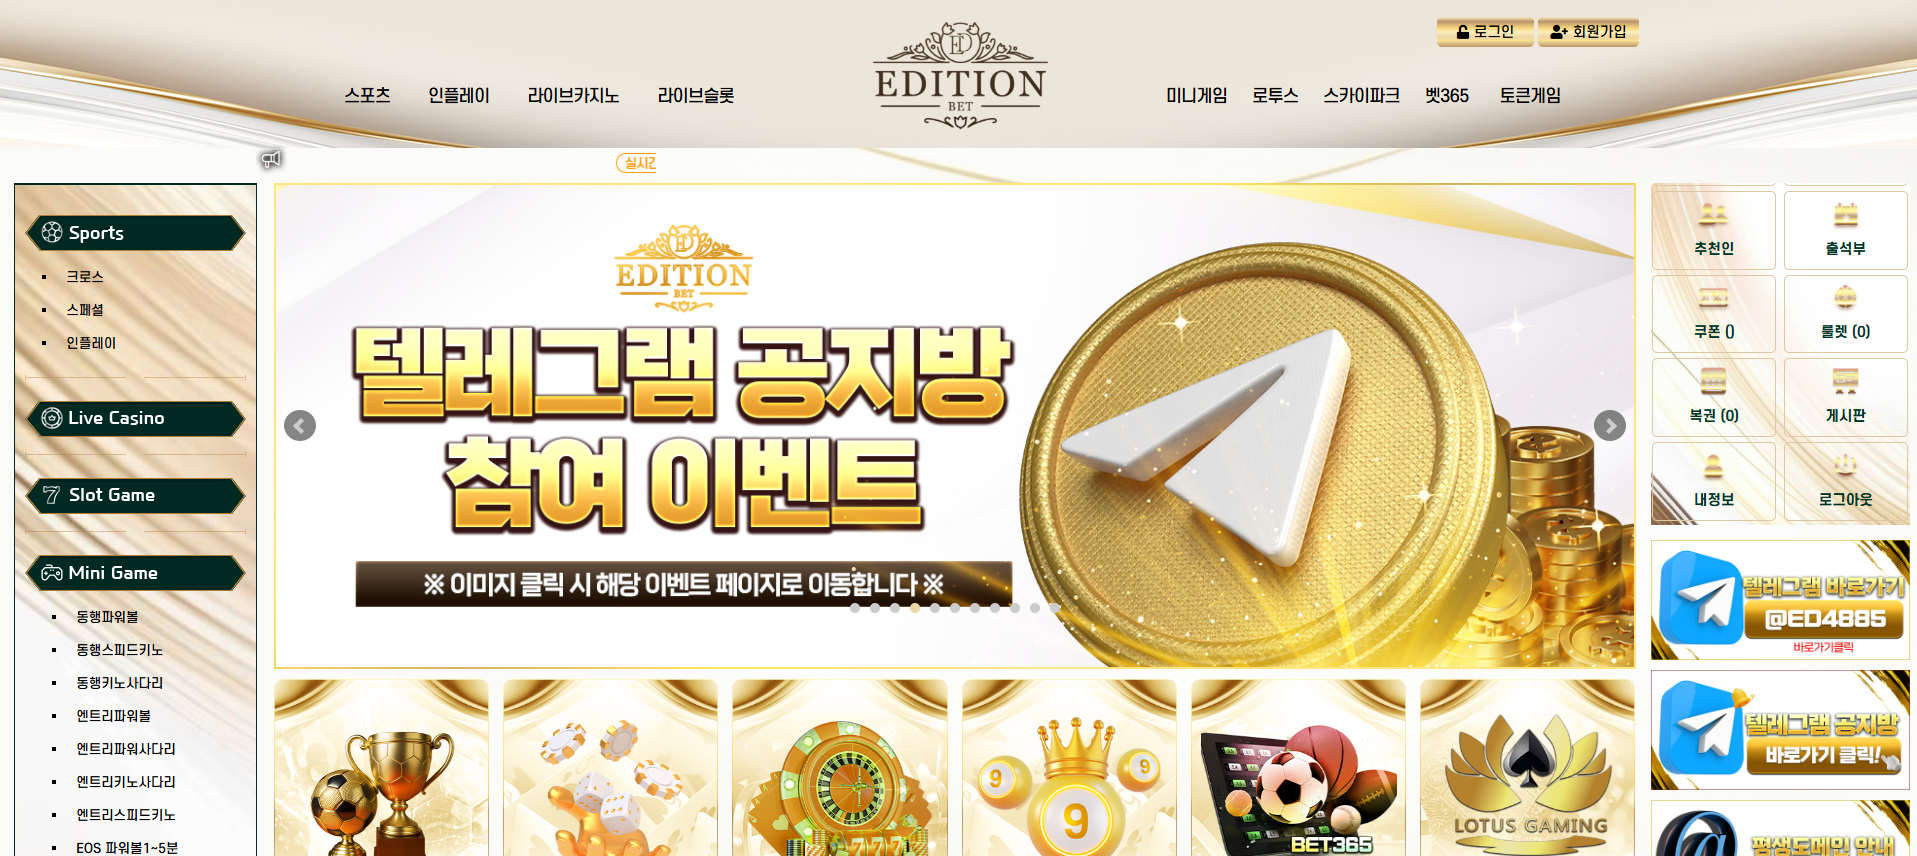The height and width of the screenshot is (856, 1917).
Task: Open the 출석부 attendance icon
Action: point(1845,230)
